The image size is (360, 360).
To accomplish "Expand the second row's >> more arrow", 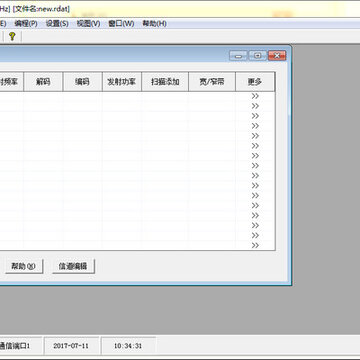I will [x=255, y=106].
